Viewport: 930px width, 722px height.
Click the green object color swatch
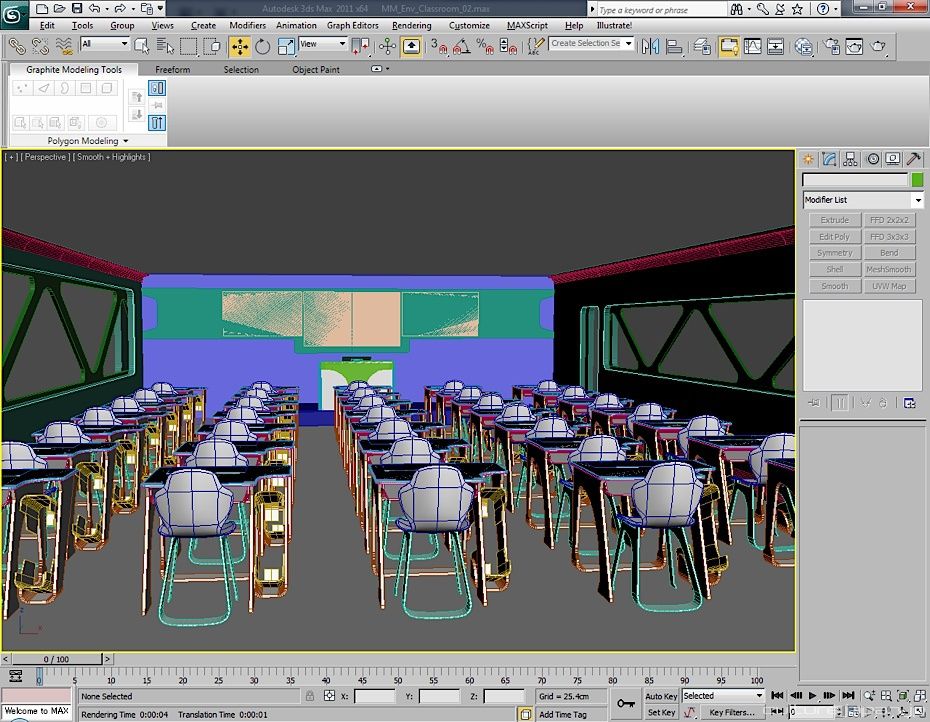[x=916, y=180]
